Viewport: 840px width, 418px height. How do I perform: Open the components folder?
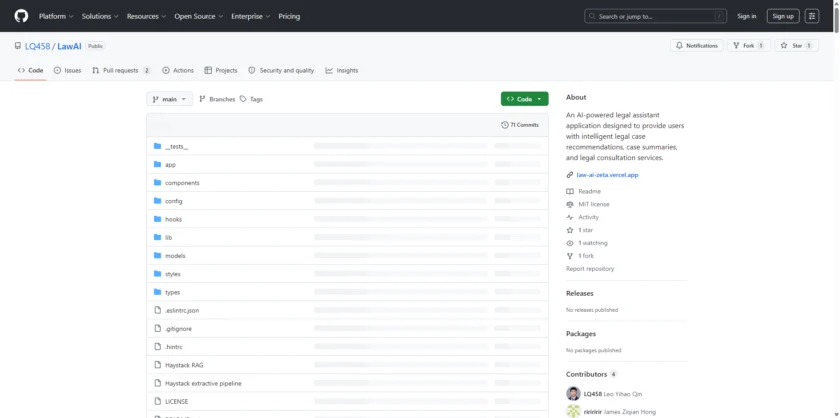182,183
